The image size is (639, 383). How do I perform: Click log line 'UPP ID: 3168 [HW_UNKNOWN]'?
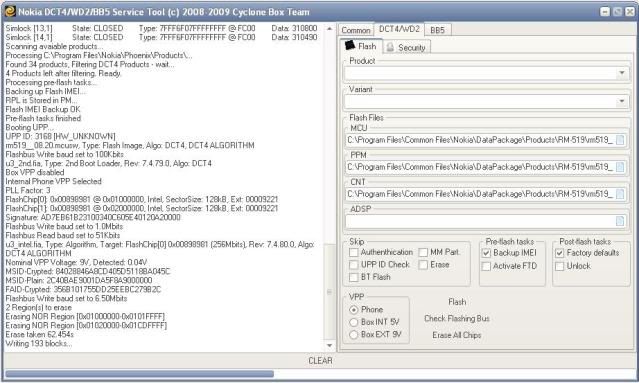[60, 136]
